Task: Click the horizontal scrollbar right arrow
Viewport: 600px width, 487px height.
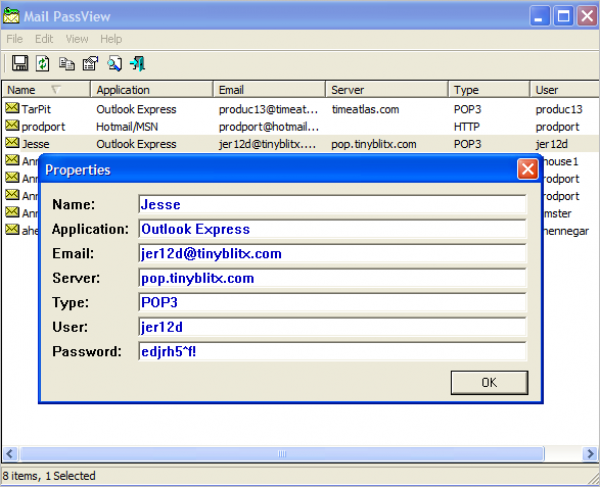Action: coord(590,454)
